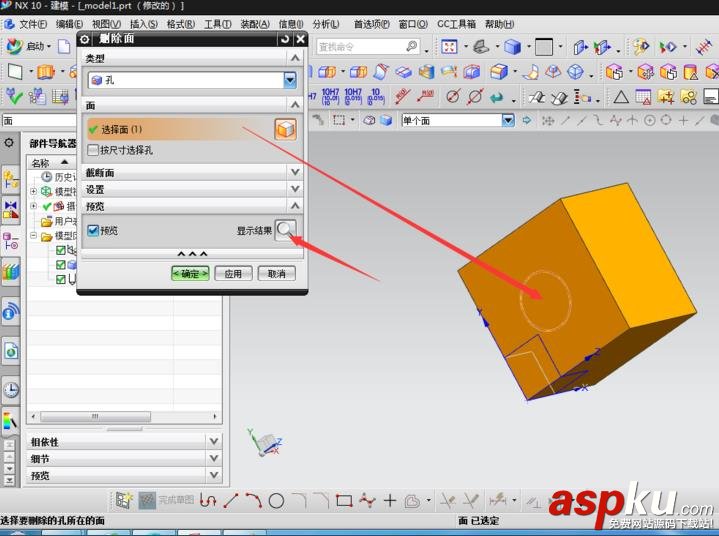Click the triangle icon in third toolbar row

(x=621, y=97)
